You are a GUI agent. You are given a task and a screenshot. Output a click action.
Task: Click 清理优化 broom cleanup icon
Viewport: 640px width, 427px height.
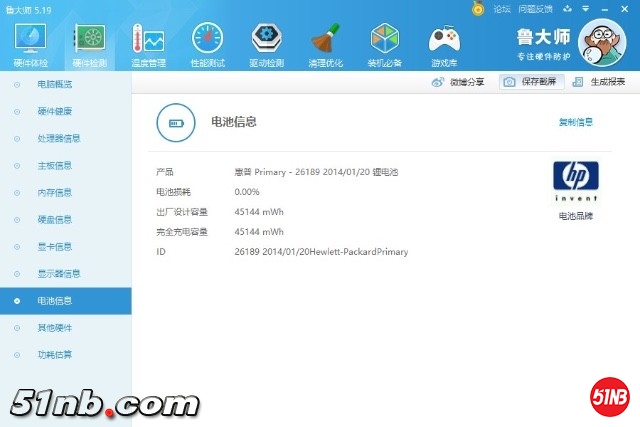(x=326, y=44)
